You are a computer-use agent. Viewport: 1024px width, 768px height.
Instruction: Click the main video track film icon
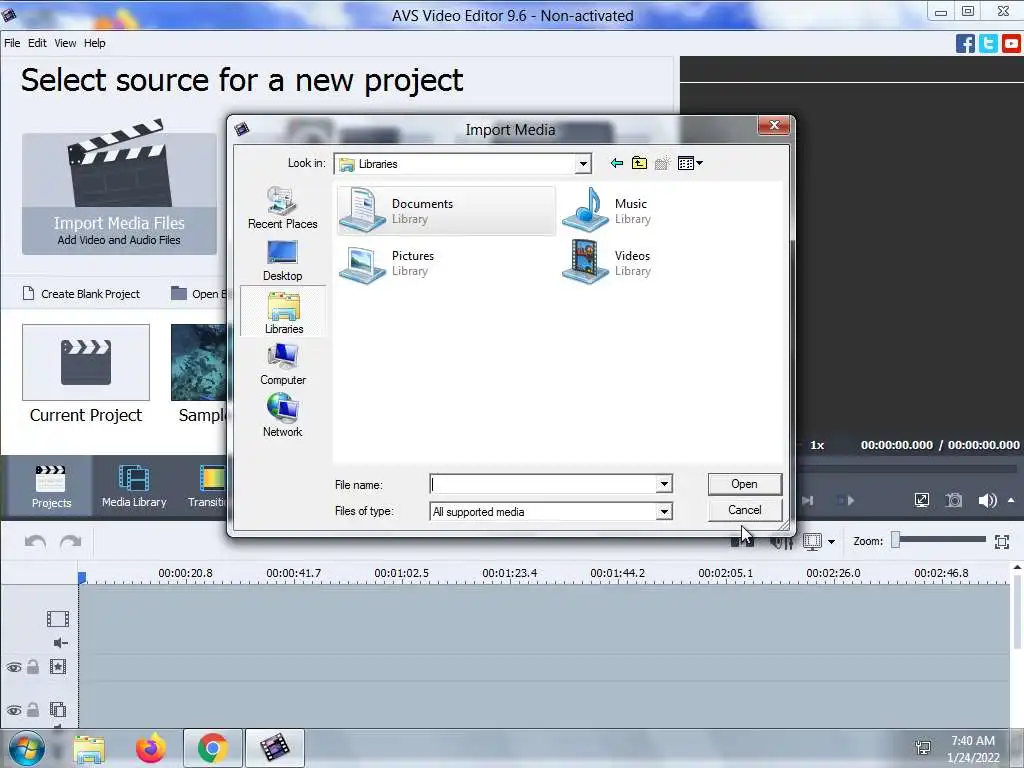click(x=57, y=618)
